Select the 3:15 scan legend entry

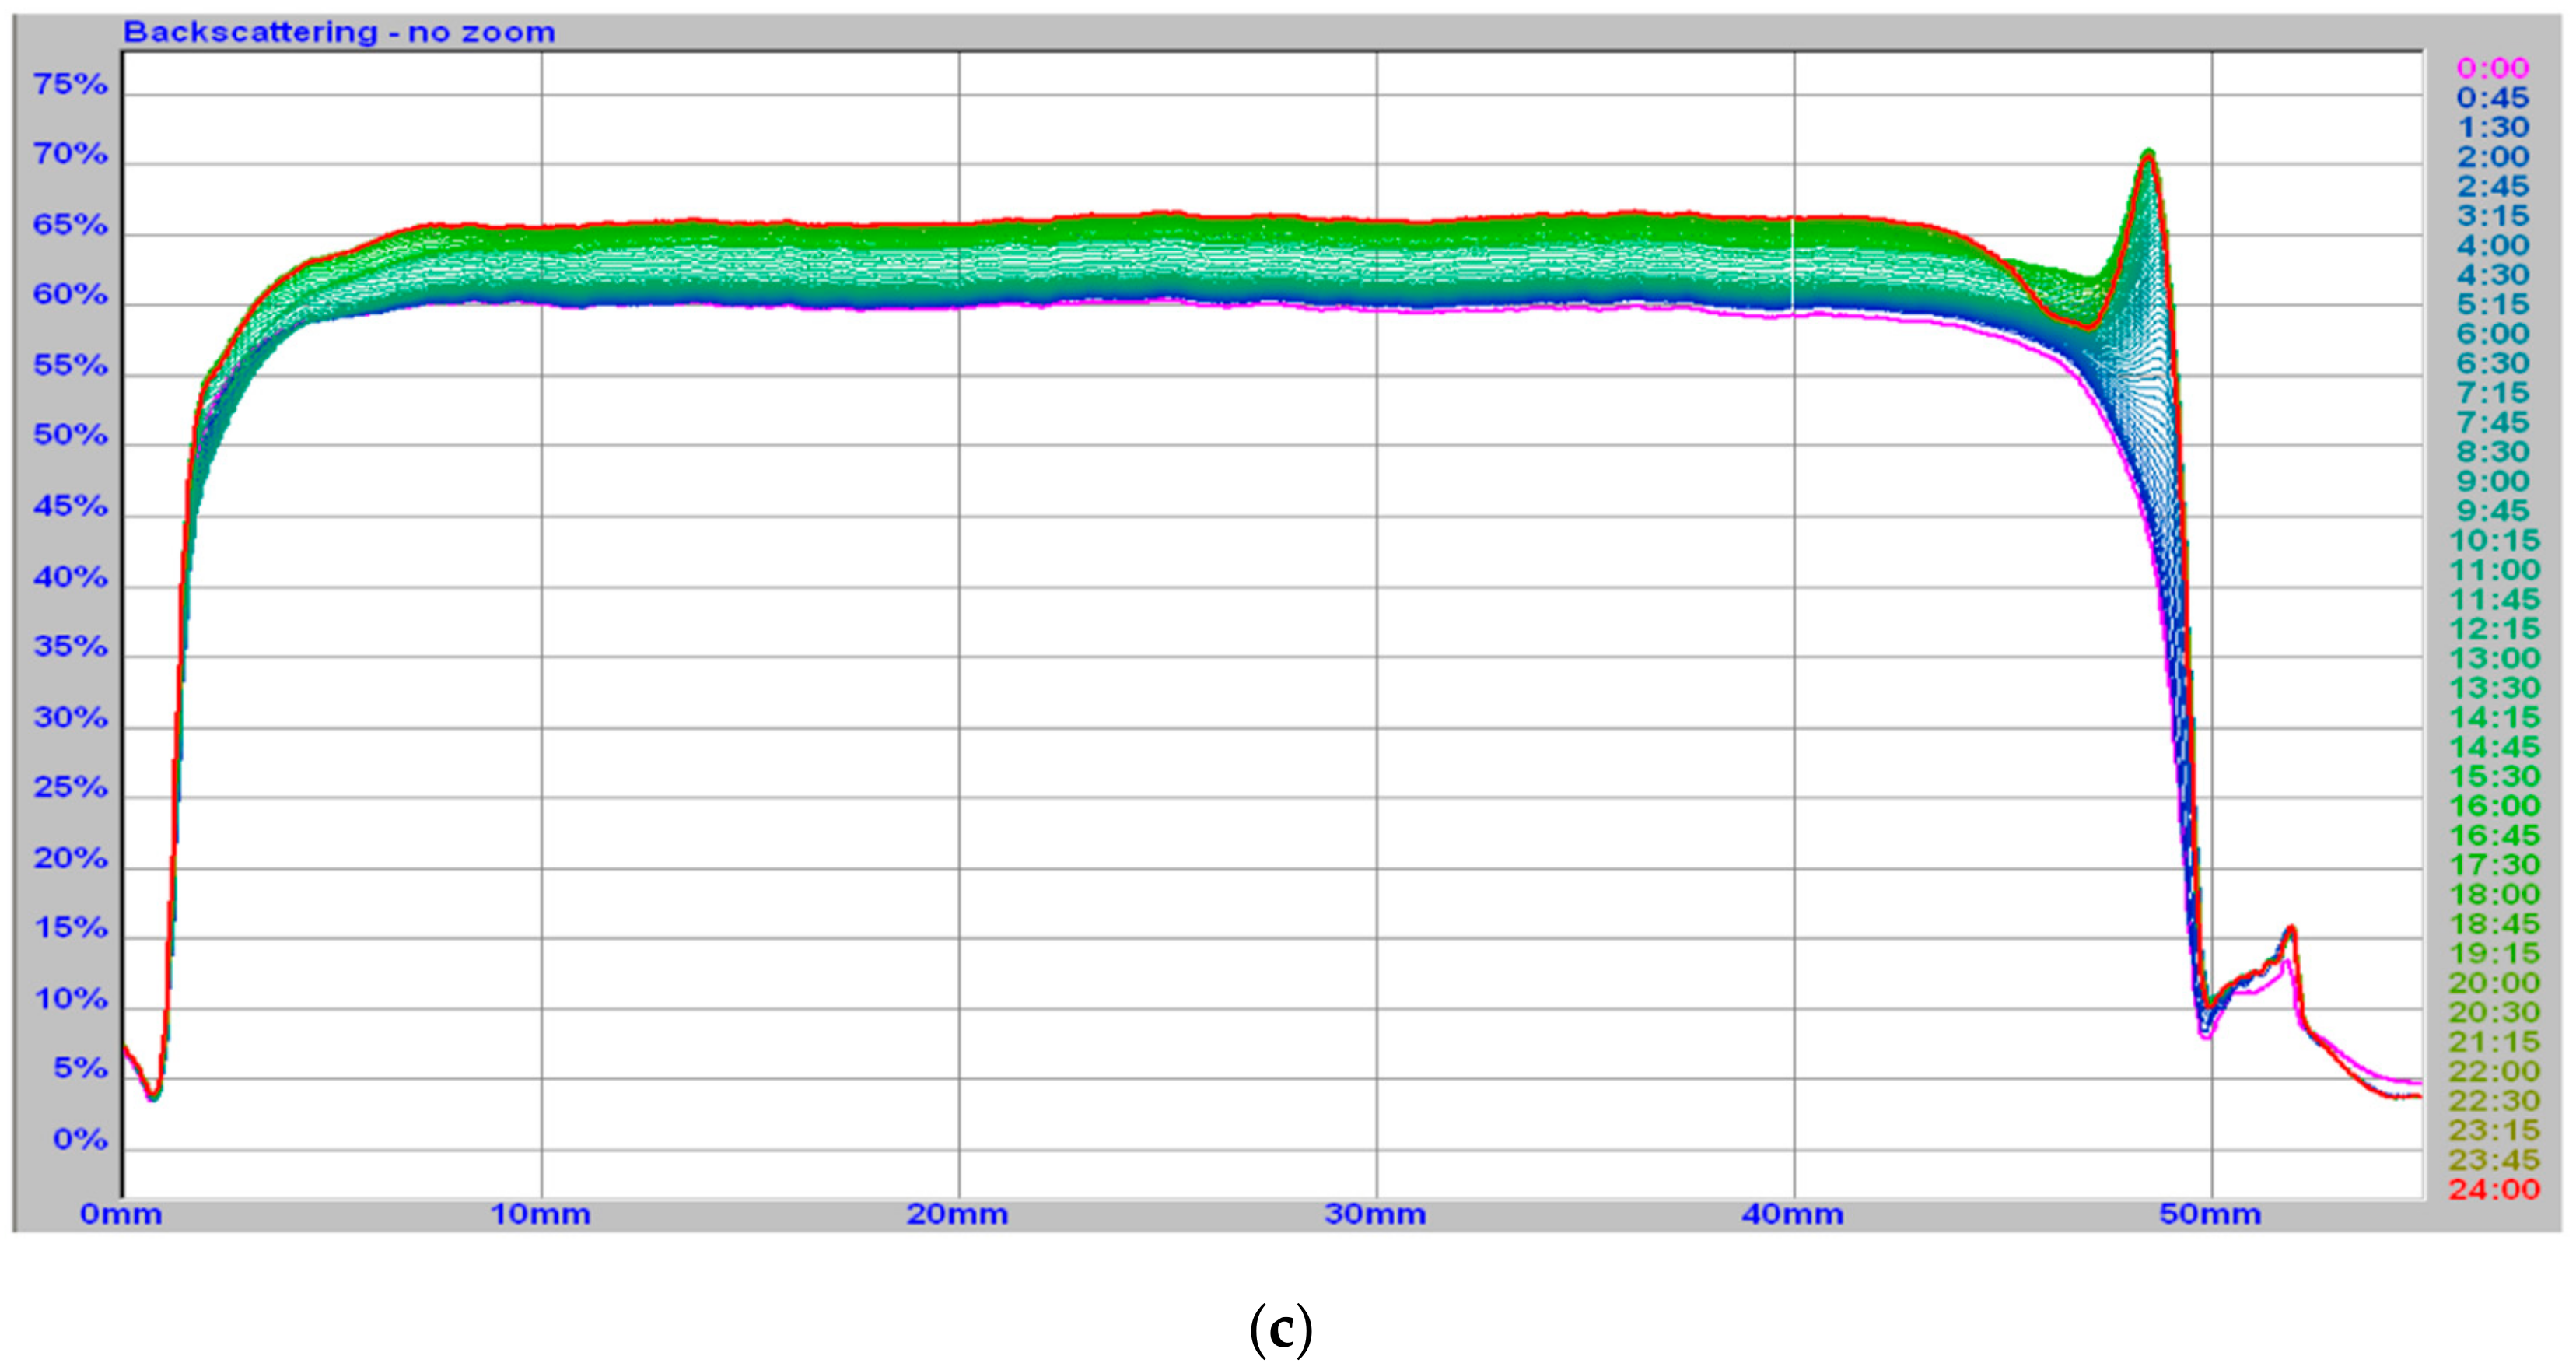pyautogui.click(x=2492, y=216)
